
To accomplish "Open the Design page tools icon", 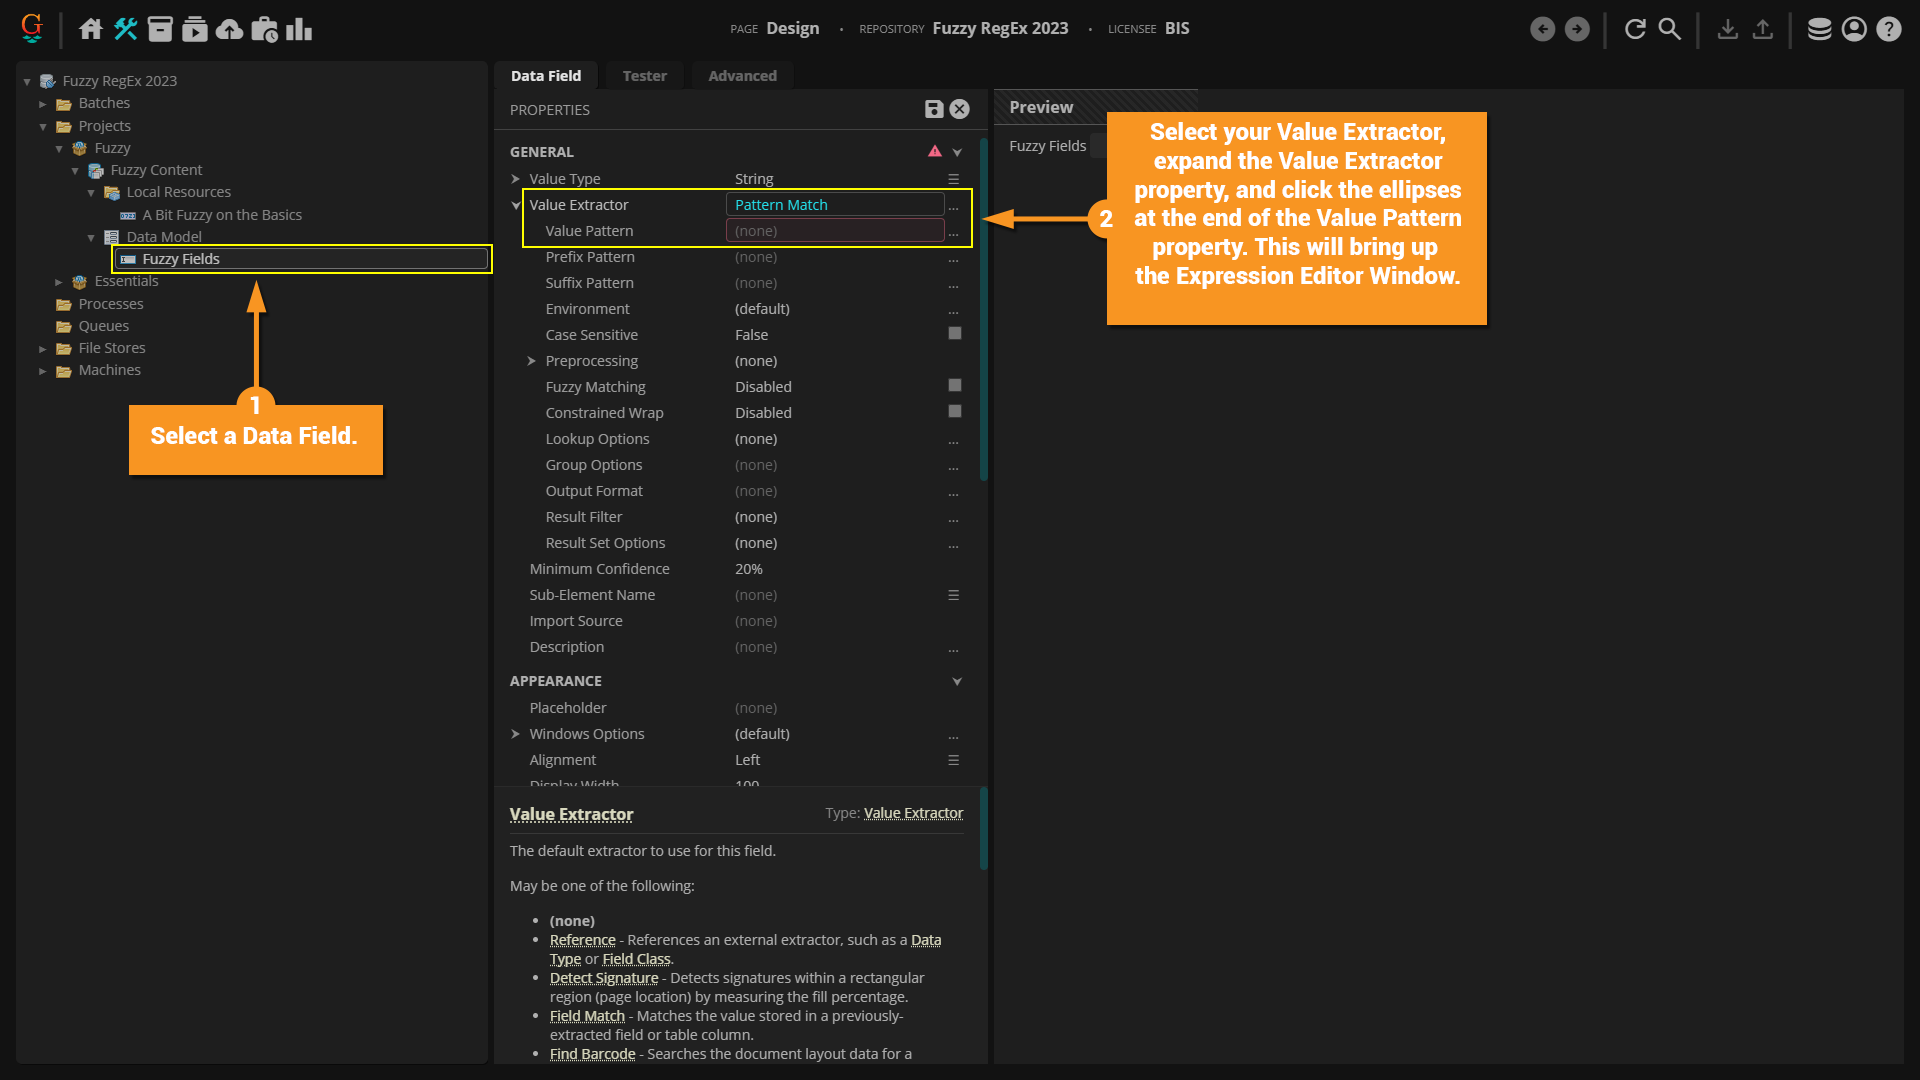I will [126, 29].
